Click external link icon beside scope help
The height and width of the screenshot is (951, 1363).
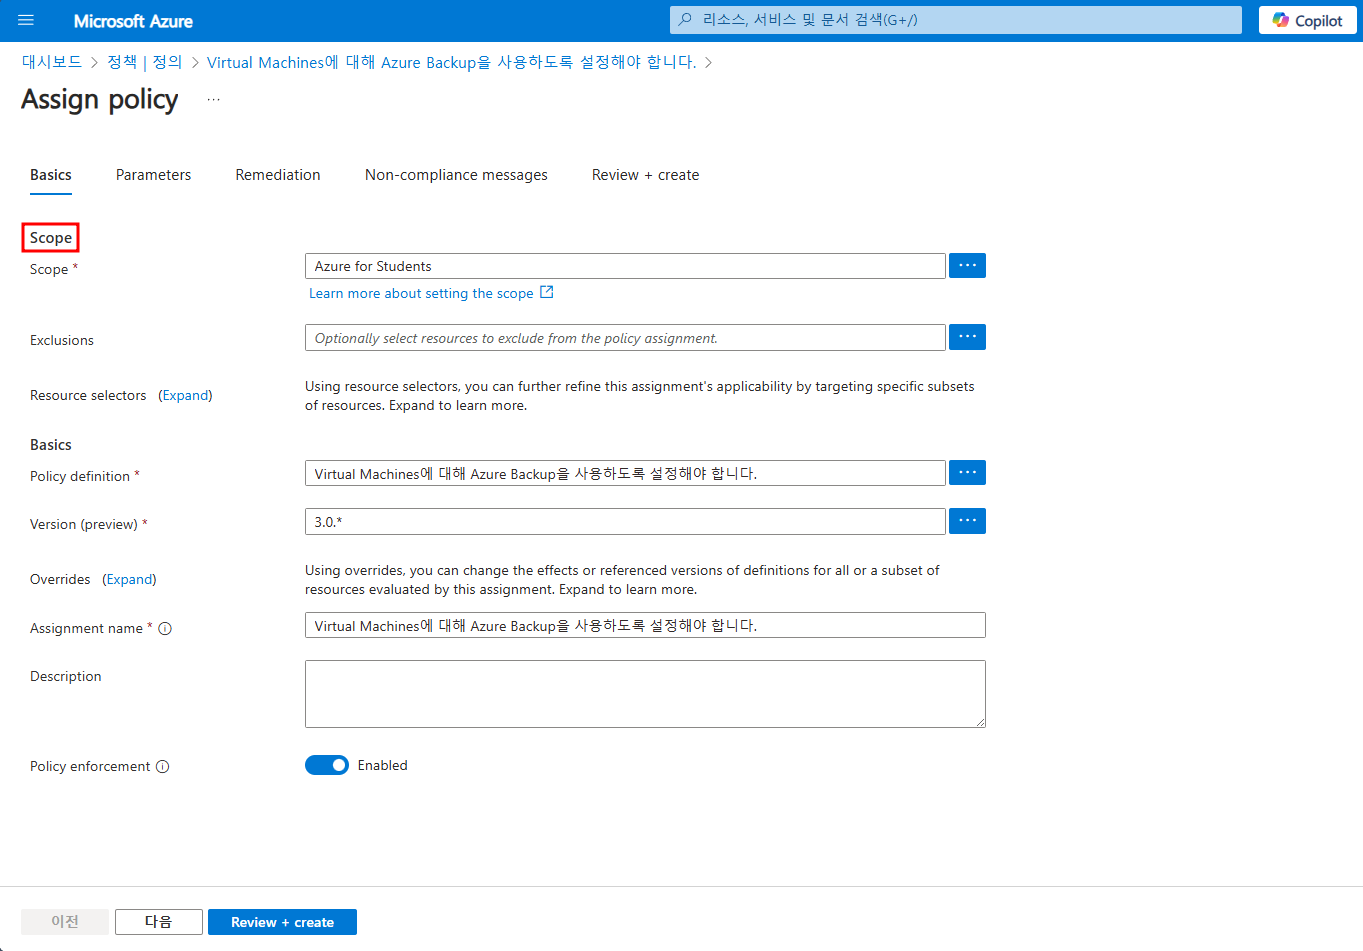[x=547, y=292]
